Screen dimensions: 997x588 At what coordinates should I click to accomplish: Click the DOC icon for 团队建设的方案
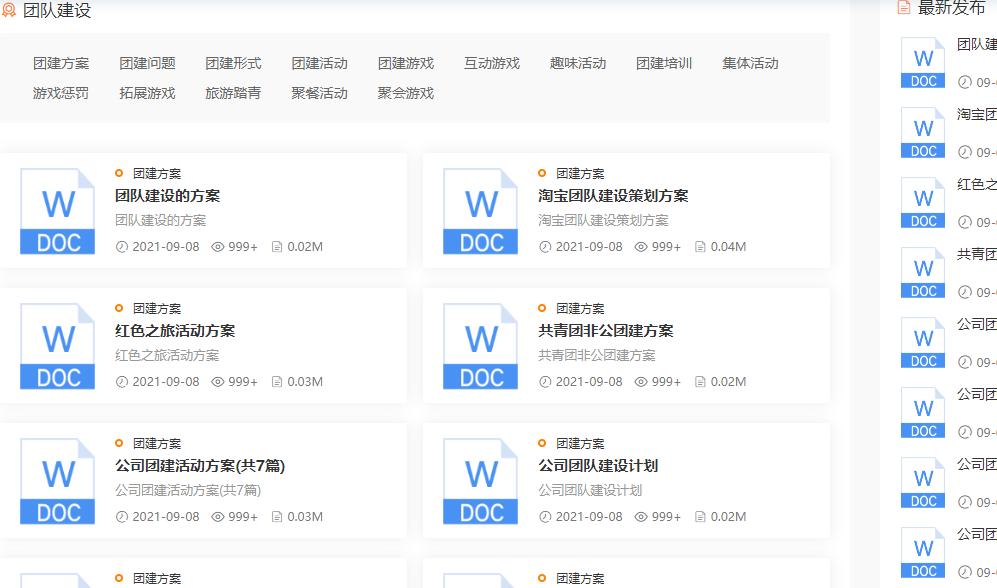click(56, 210)
